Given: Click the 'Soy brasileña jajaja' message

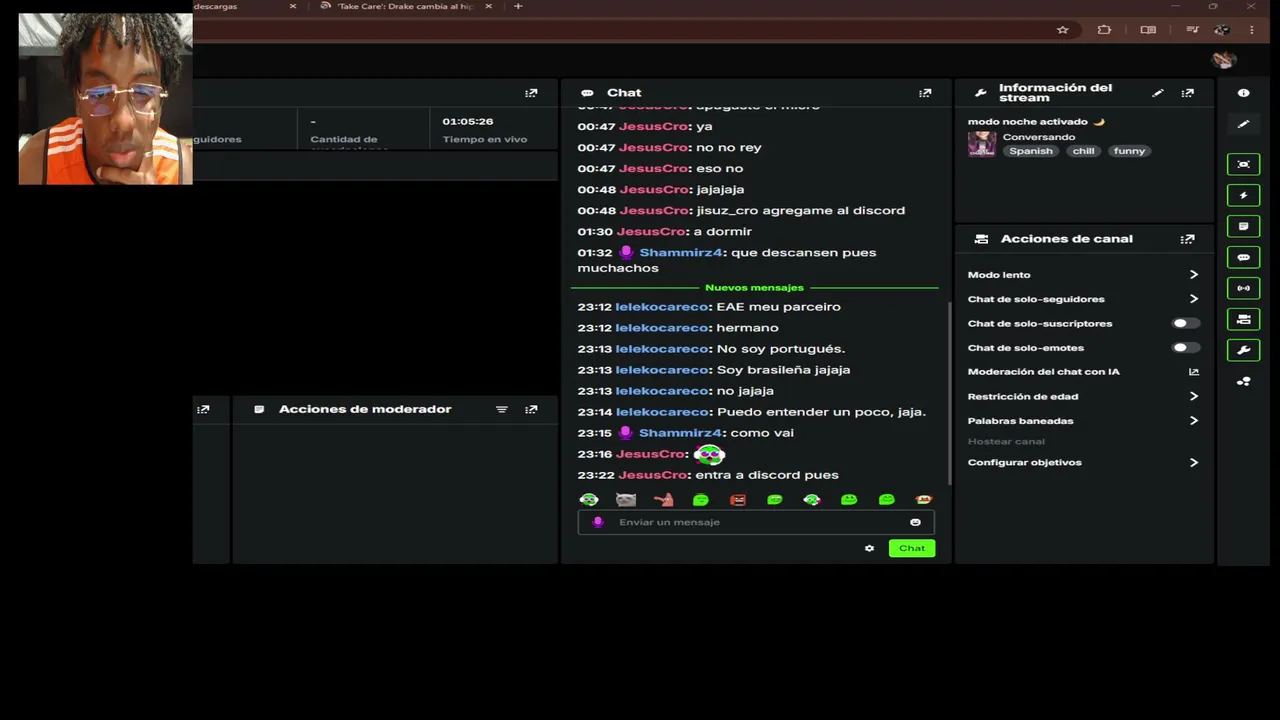Looking at the screenshot, I should (x=783, y=370).
